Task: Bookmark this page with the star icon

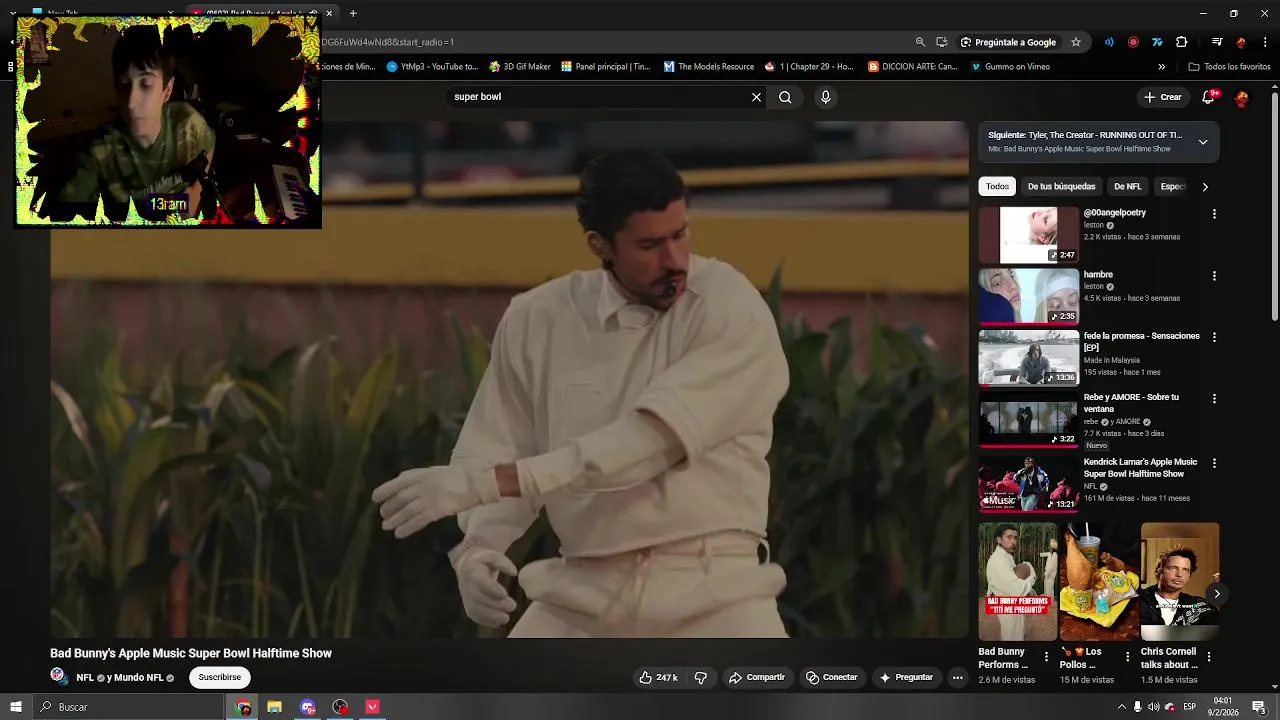Action: point(1076,42)
